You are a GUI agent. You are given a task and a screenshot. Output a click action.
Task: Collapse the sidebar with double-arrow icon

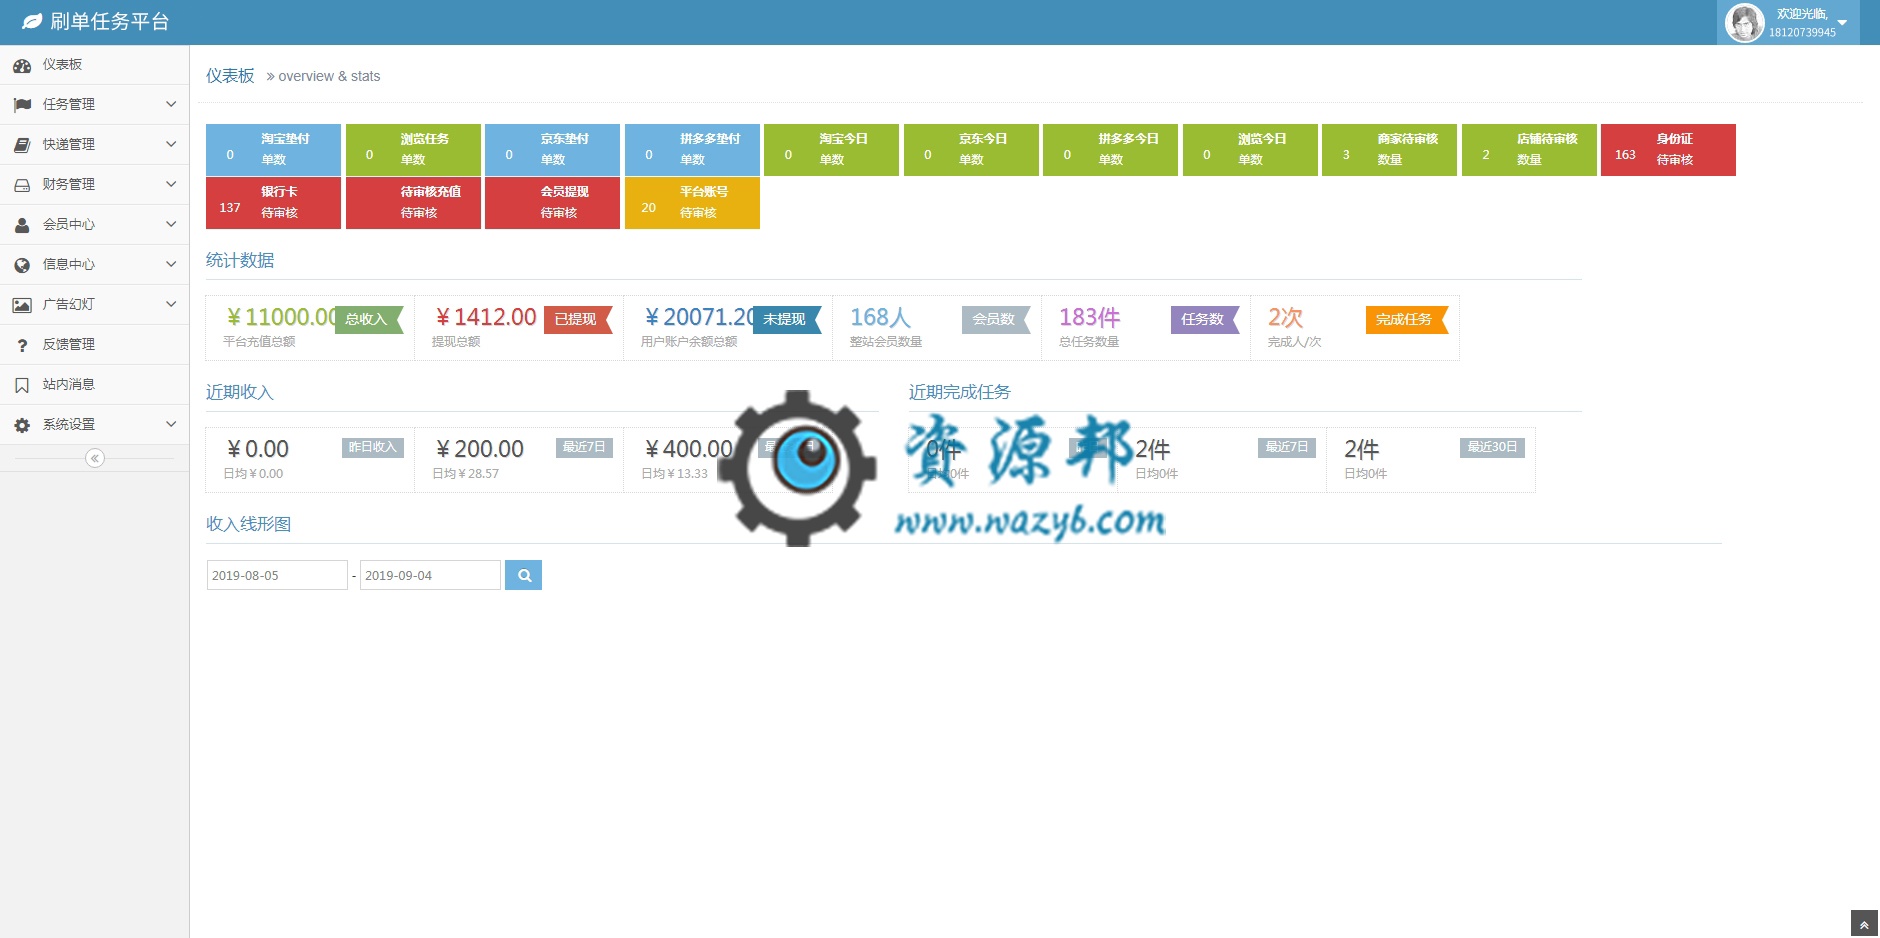(95, 458)
